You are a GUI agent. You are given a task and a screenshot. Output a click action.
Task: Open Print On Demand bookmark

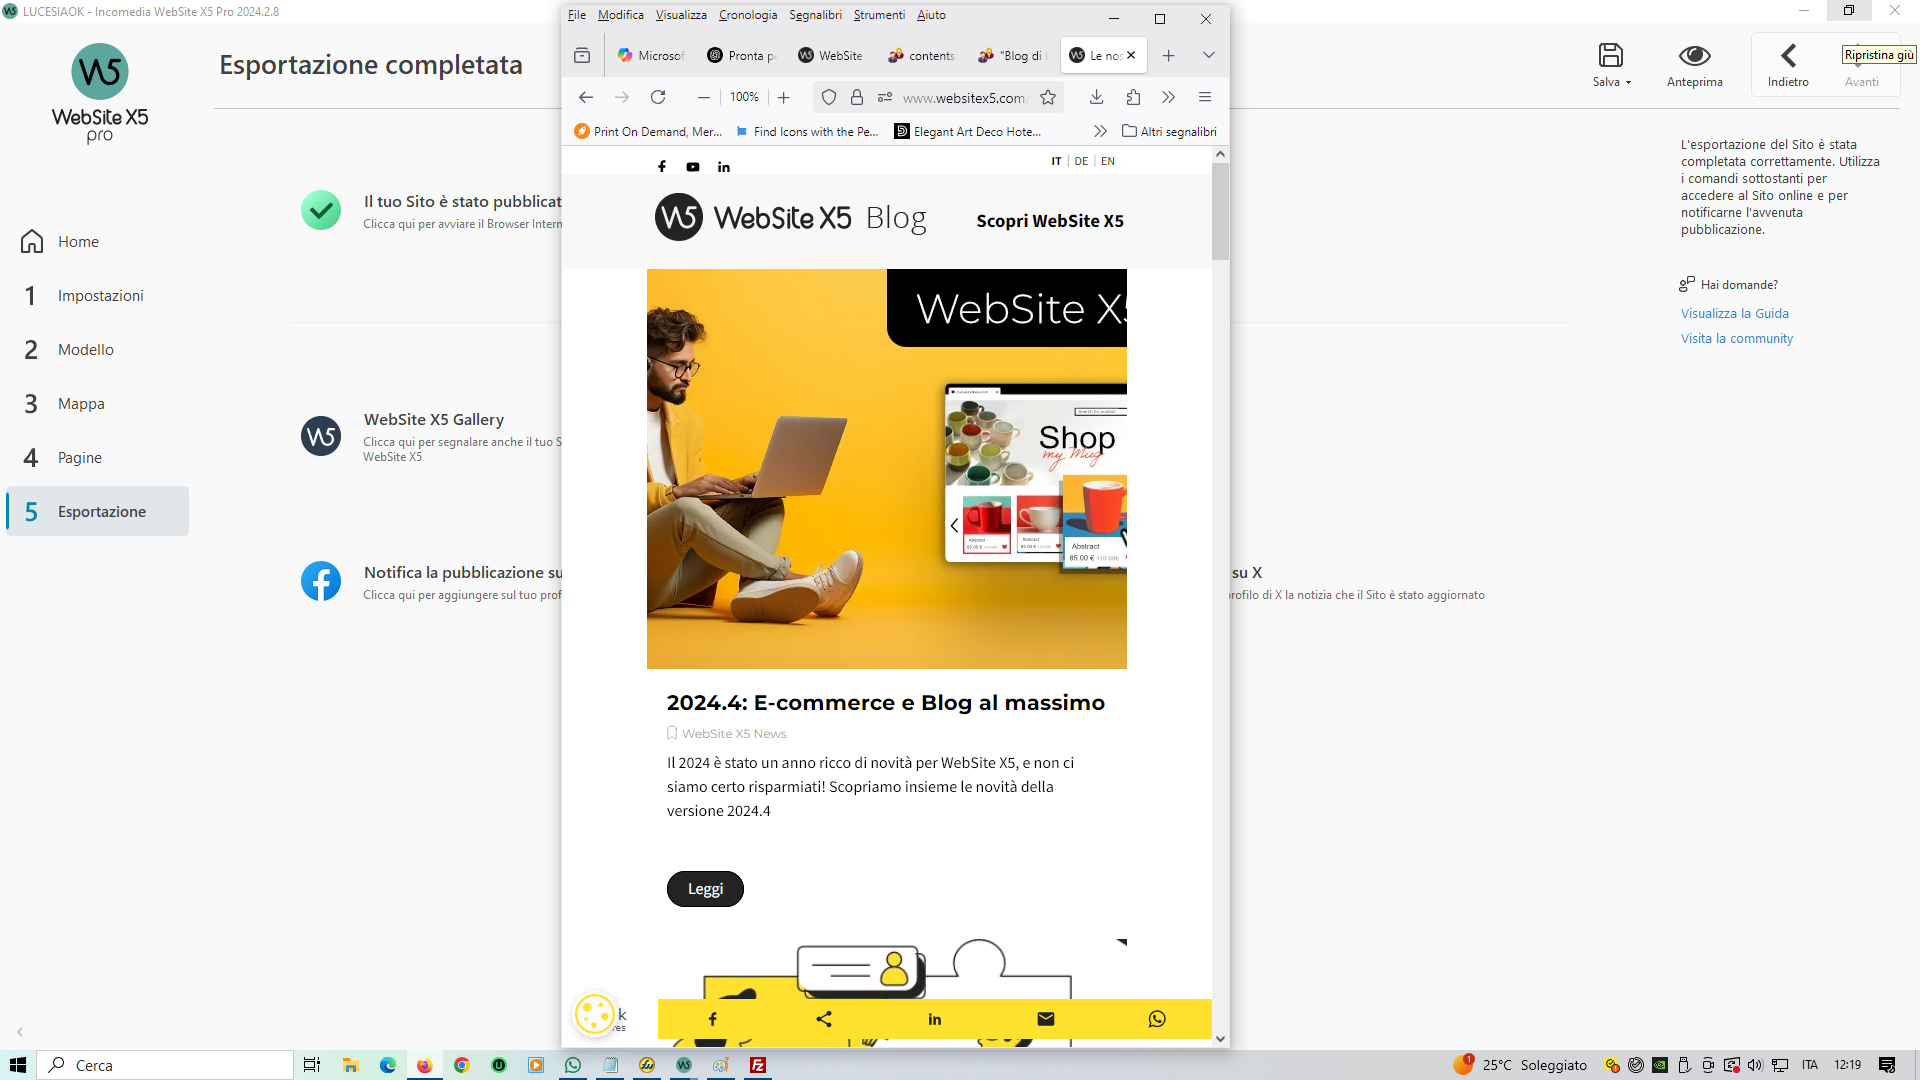click(648, 131)
